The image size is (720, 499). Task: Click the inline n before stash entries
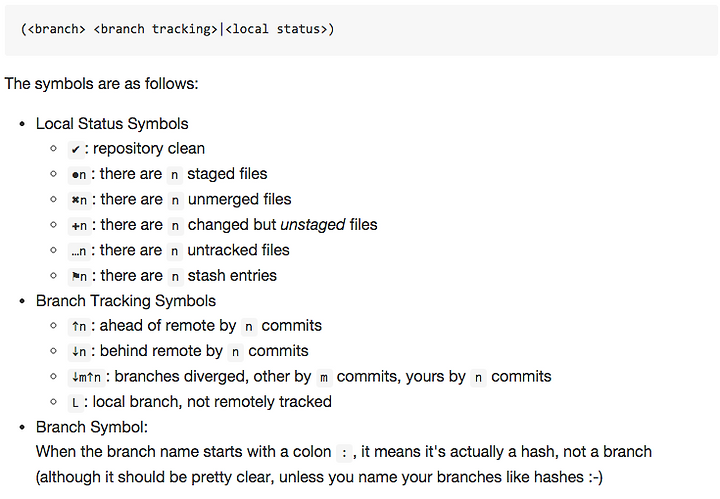tap(175, 276)
